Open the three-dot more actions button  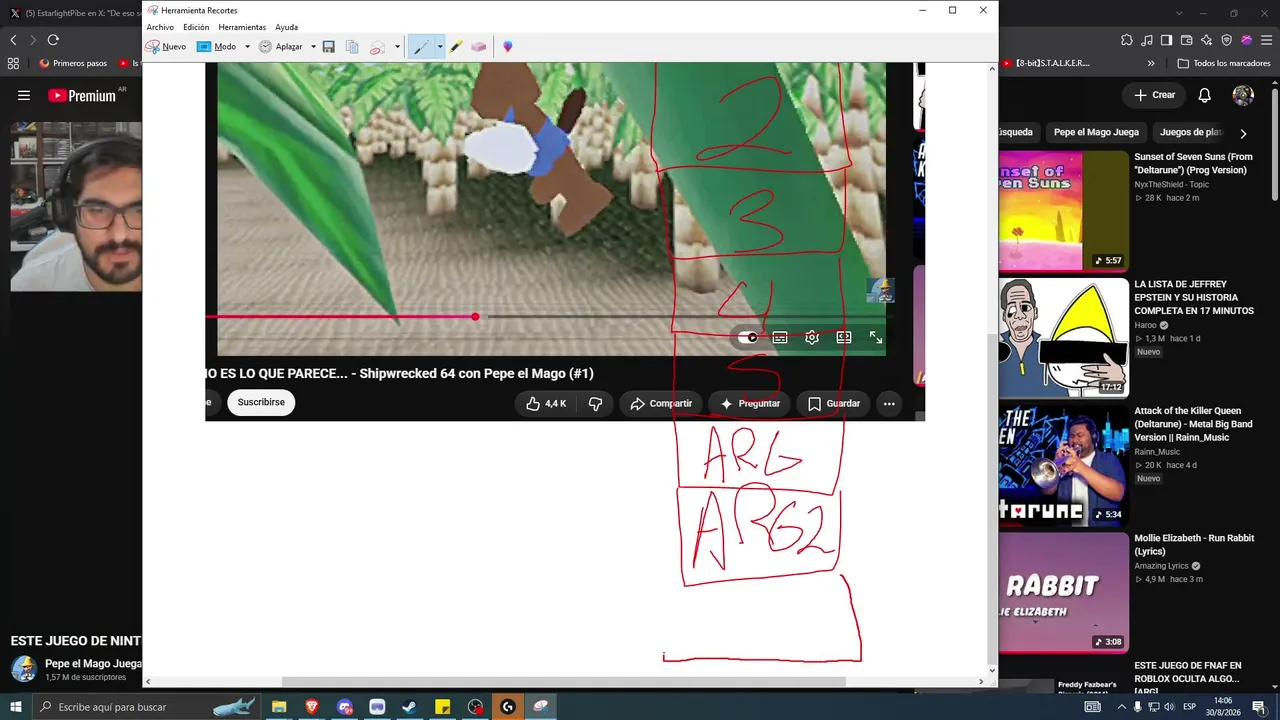click(x=889, y=404)
